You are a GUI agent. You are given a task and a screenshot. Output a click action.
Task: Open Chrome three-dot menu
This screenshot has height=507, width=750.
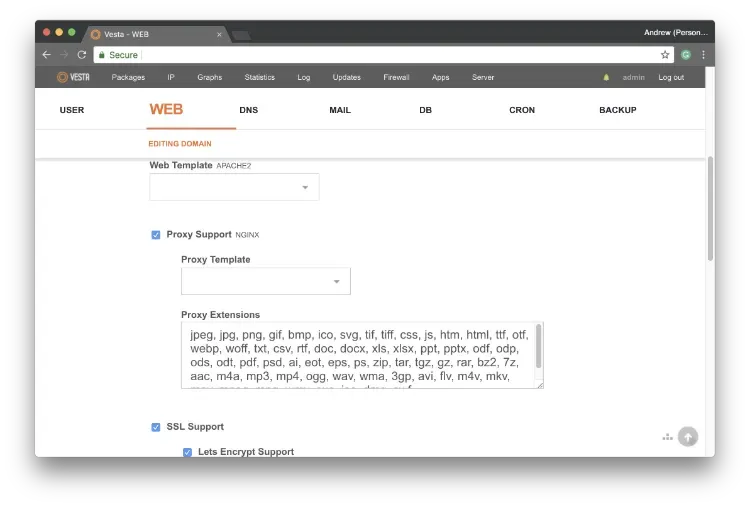click(703, 55)
